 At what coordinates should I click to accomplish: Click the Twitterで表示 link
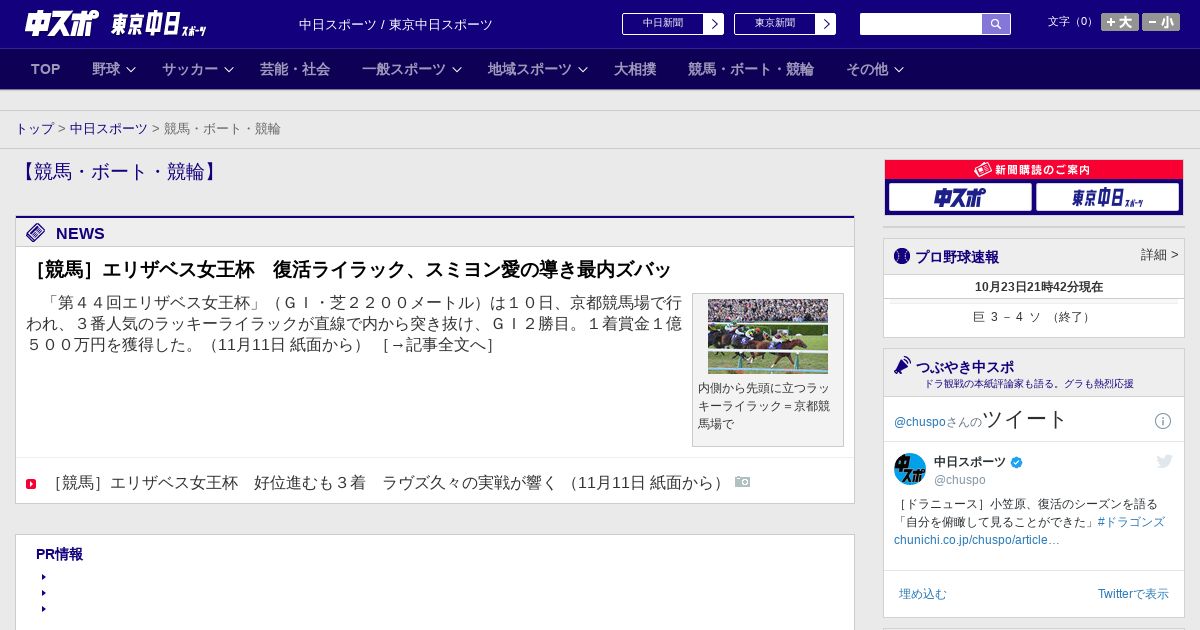tap(1133, 594)
